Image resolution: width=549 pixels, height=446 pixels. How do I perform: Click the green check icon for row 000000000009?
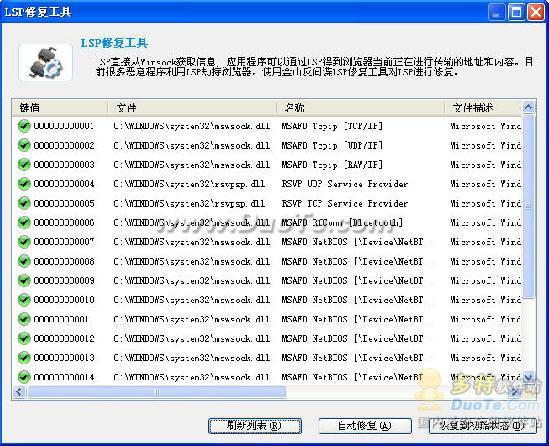[x=24, y=280]
